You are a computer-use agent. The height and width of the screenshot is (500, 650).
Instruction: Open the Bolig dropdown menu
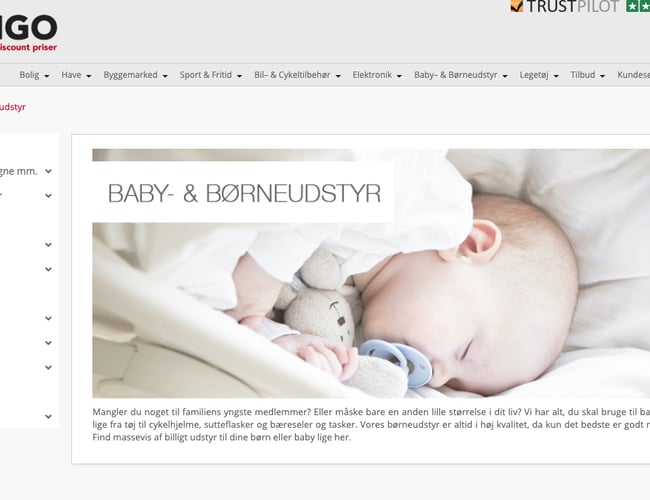(34, 75)
